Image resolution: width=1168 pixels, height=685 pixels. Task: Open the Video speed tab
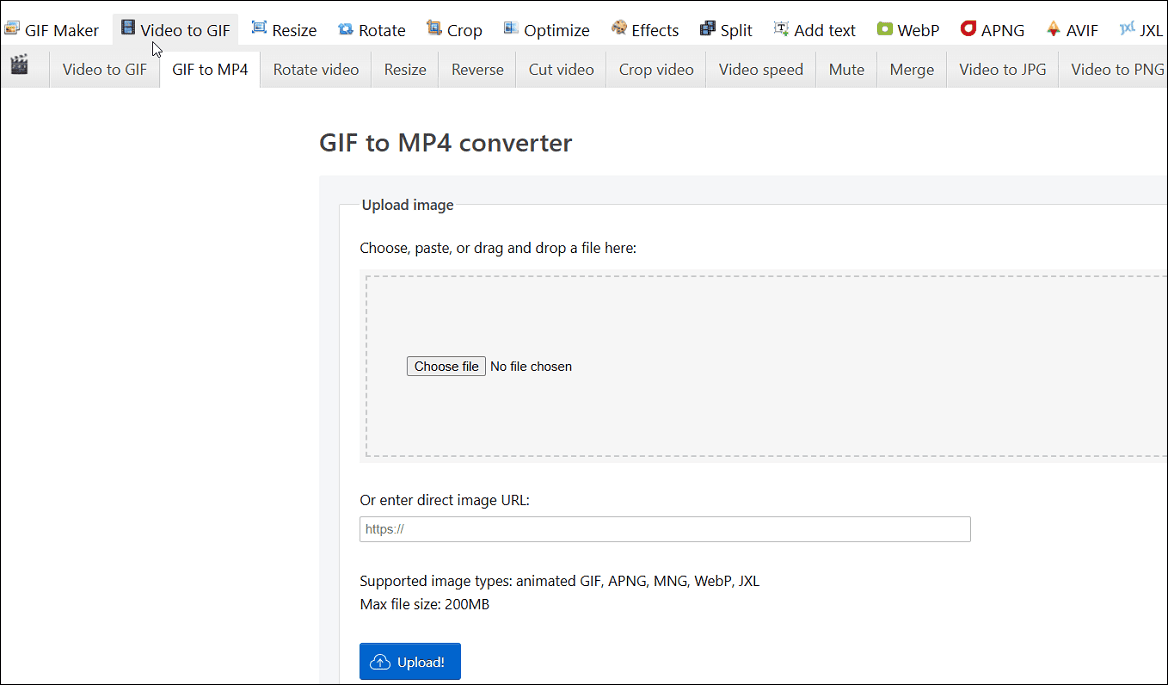[x=760, y=69]
